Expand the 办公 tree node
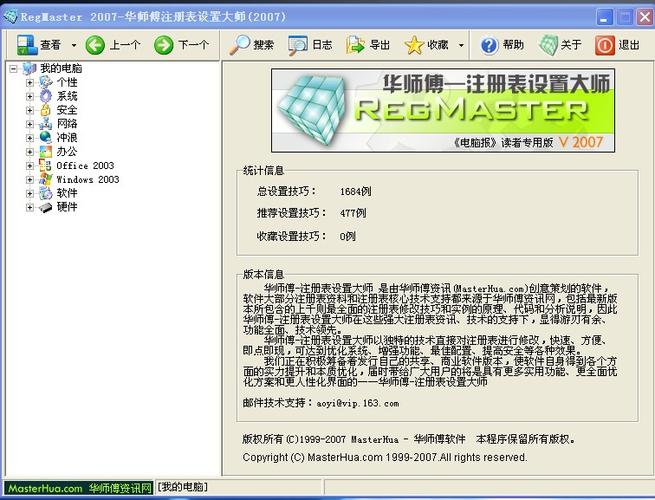This screenshot has height=500, width=655. click(x=30, y=152)
